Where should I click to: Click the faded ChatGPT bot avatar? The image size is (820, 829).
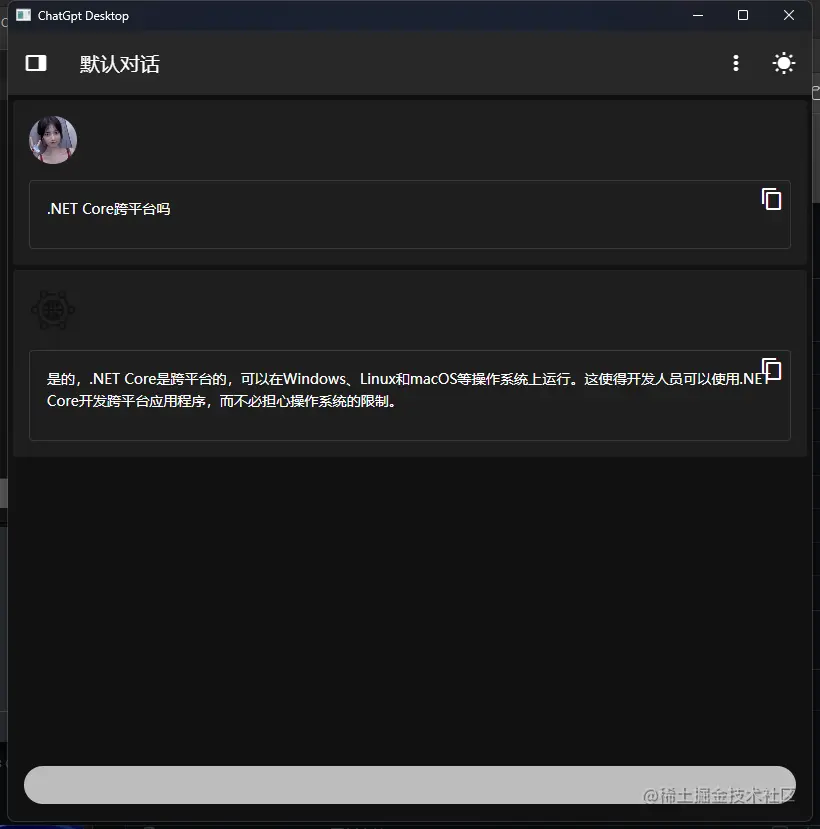[53, 310]
